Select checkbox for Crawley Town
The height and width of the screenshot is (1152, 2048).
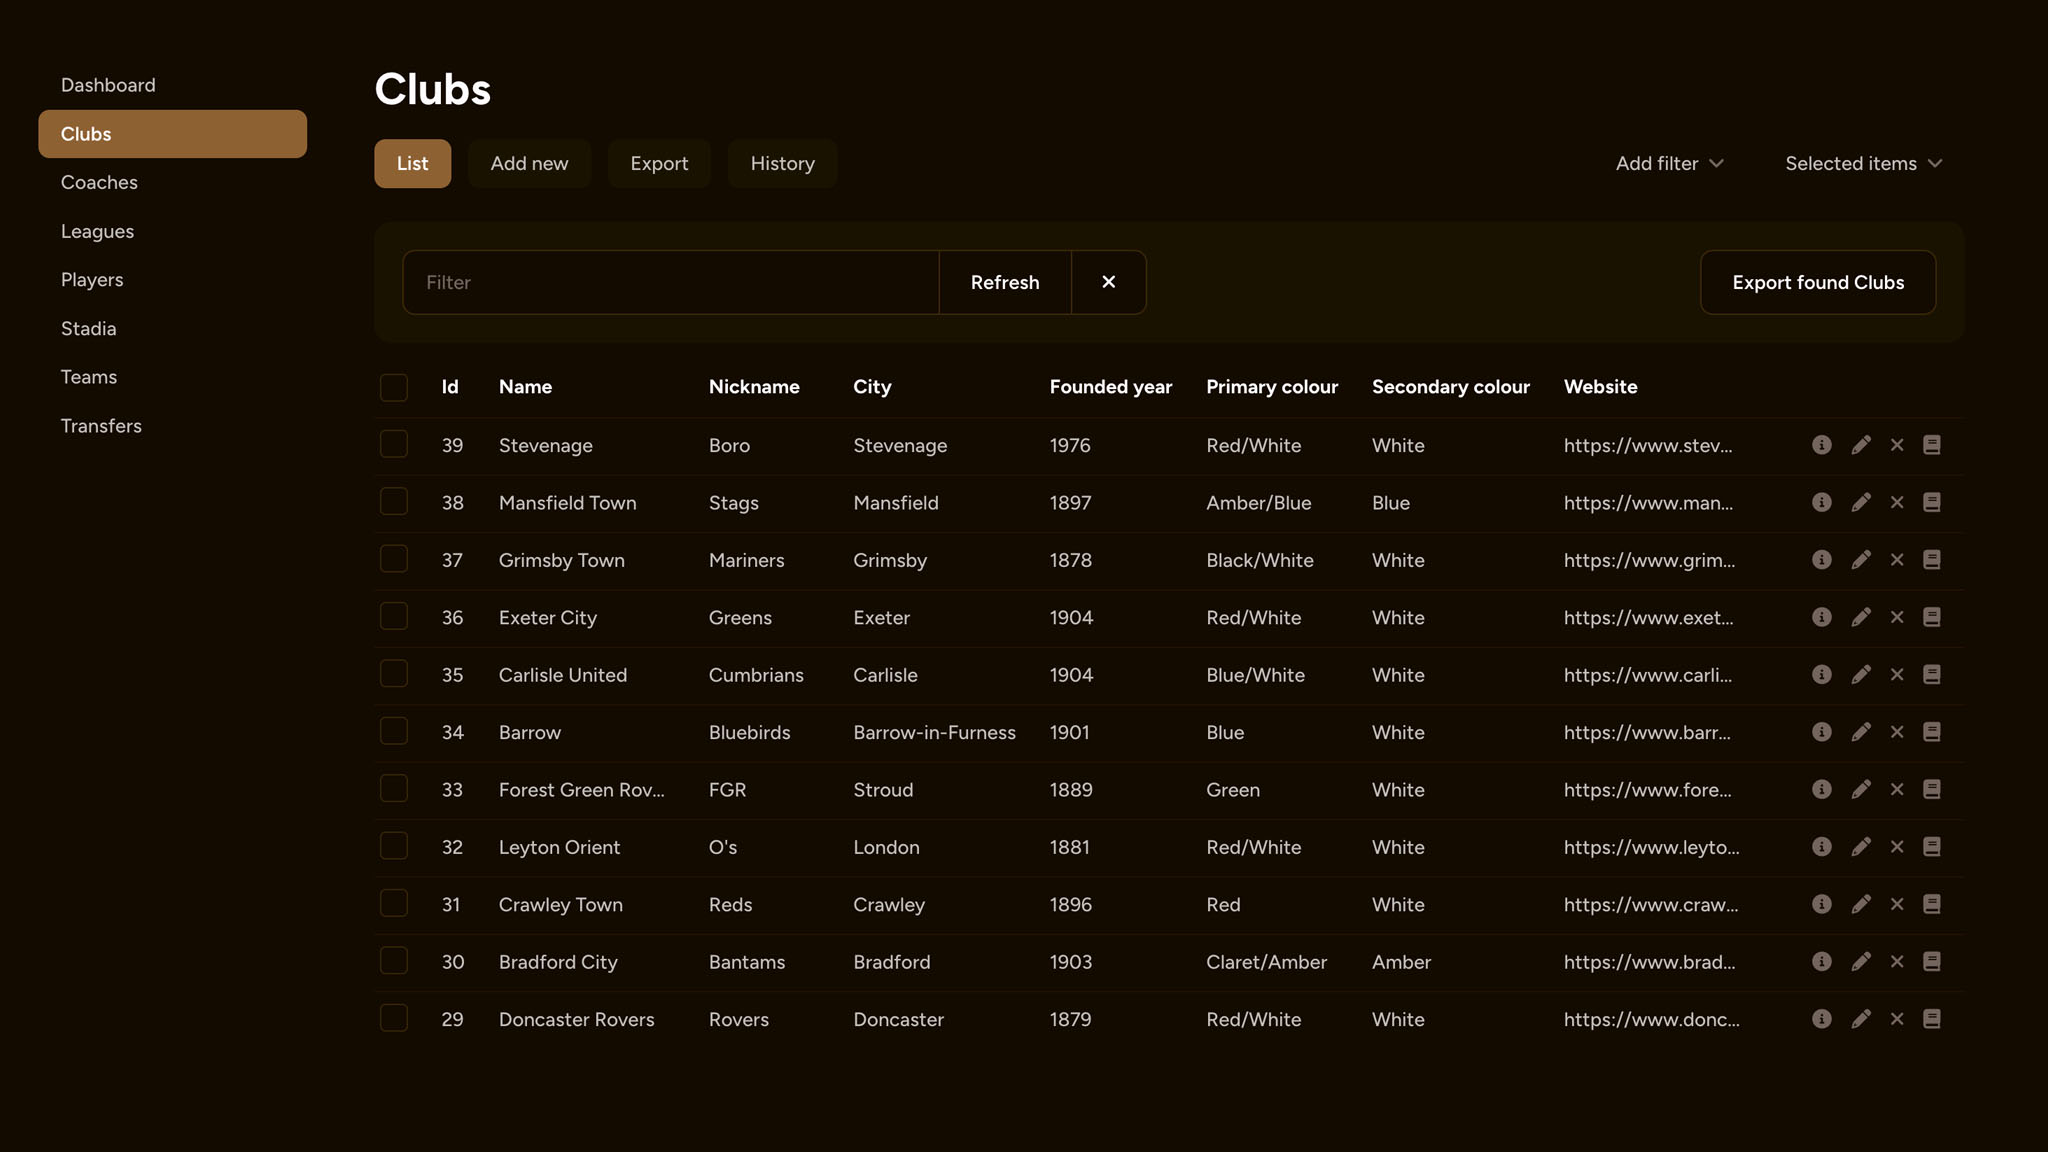pyautogui.click(x=394, y=904)
